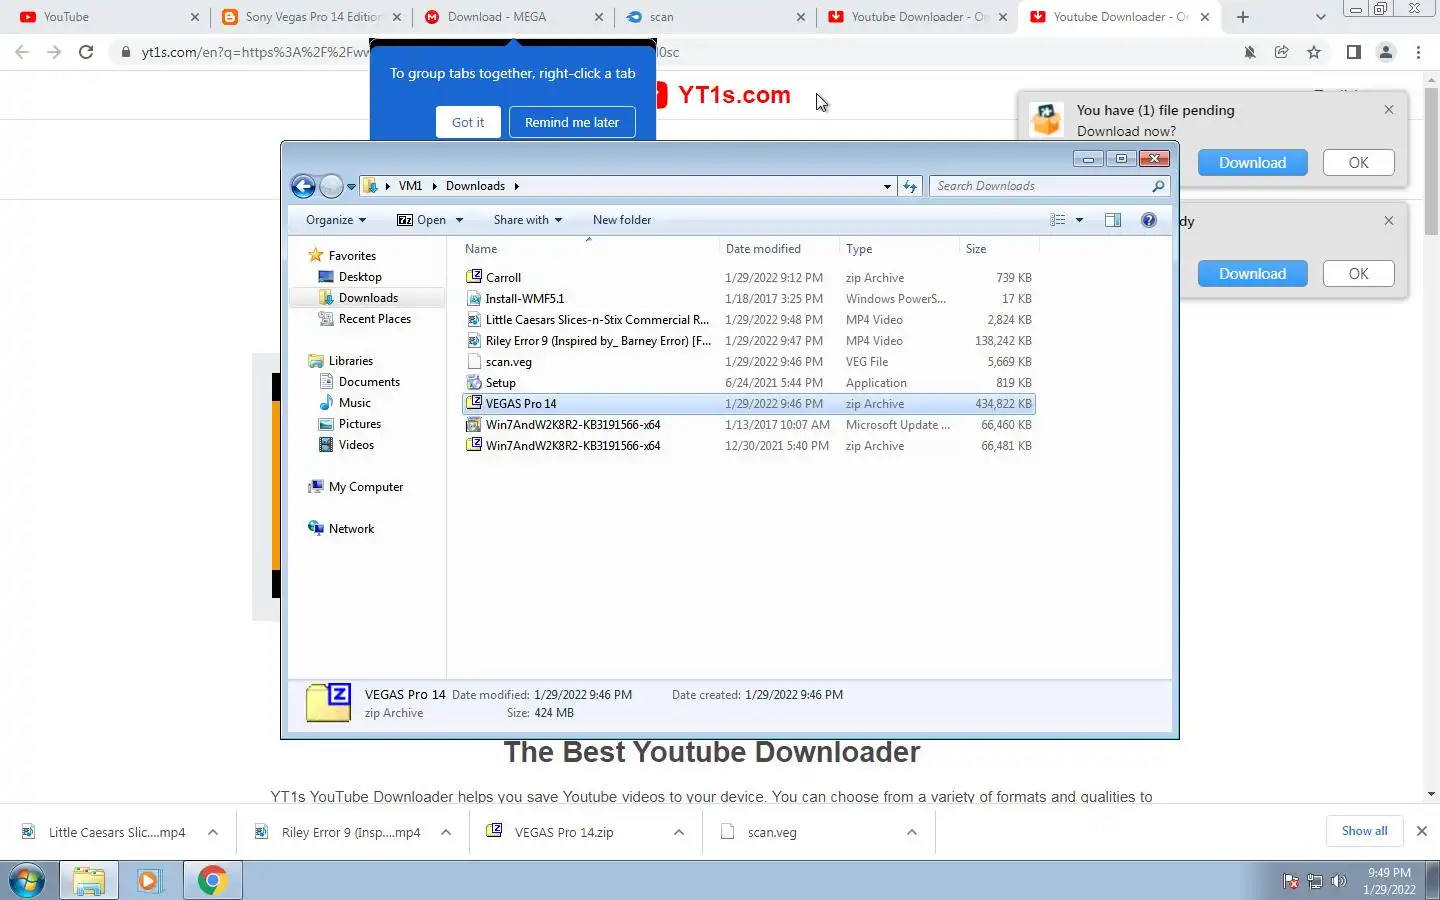Select Downloads in the navigation pane

(x=368, y=298)
